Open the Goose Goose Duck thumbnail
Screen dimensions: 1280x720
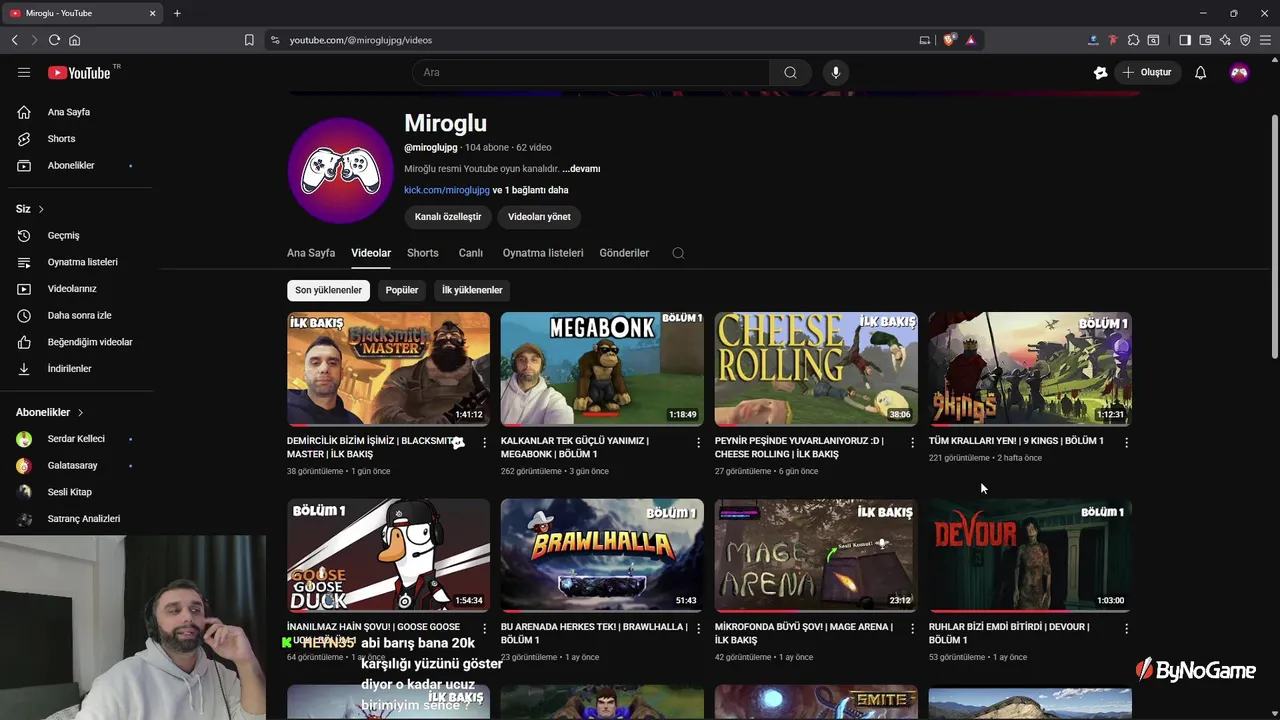[389, 555]
